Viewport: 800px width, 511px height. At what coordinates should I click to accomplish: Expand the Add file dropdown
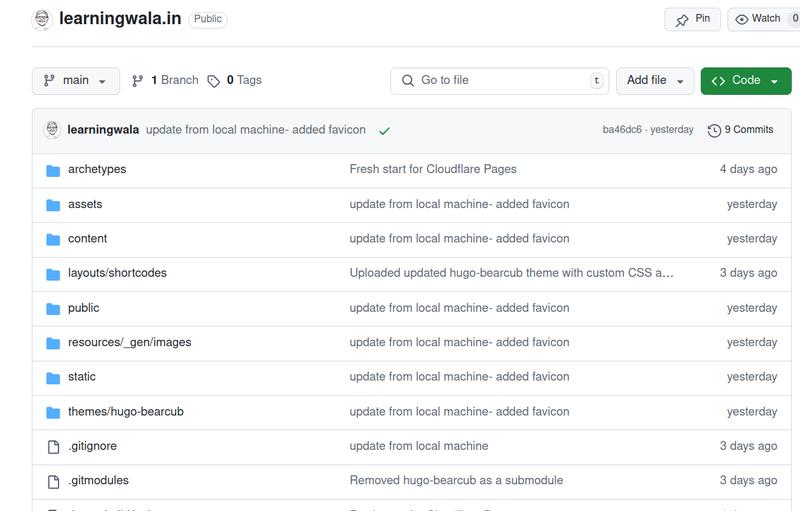click(655, 81)
